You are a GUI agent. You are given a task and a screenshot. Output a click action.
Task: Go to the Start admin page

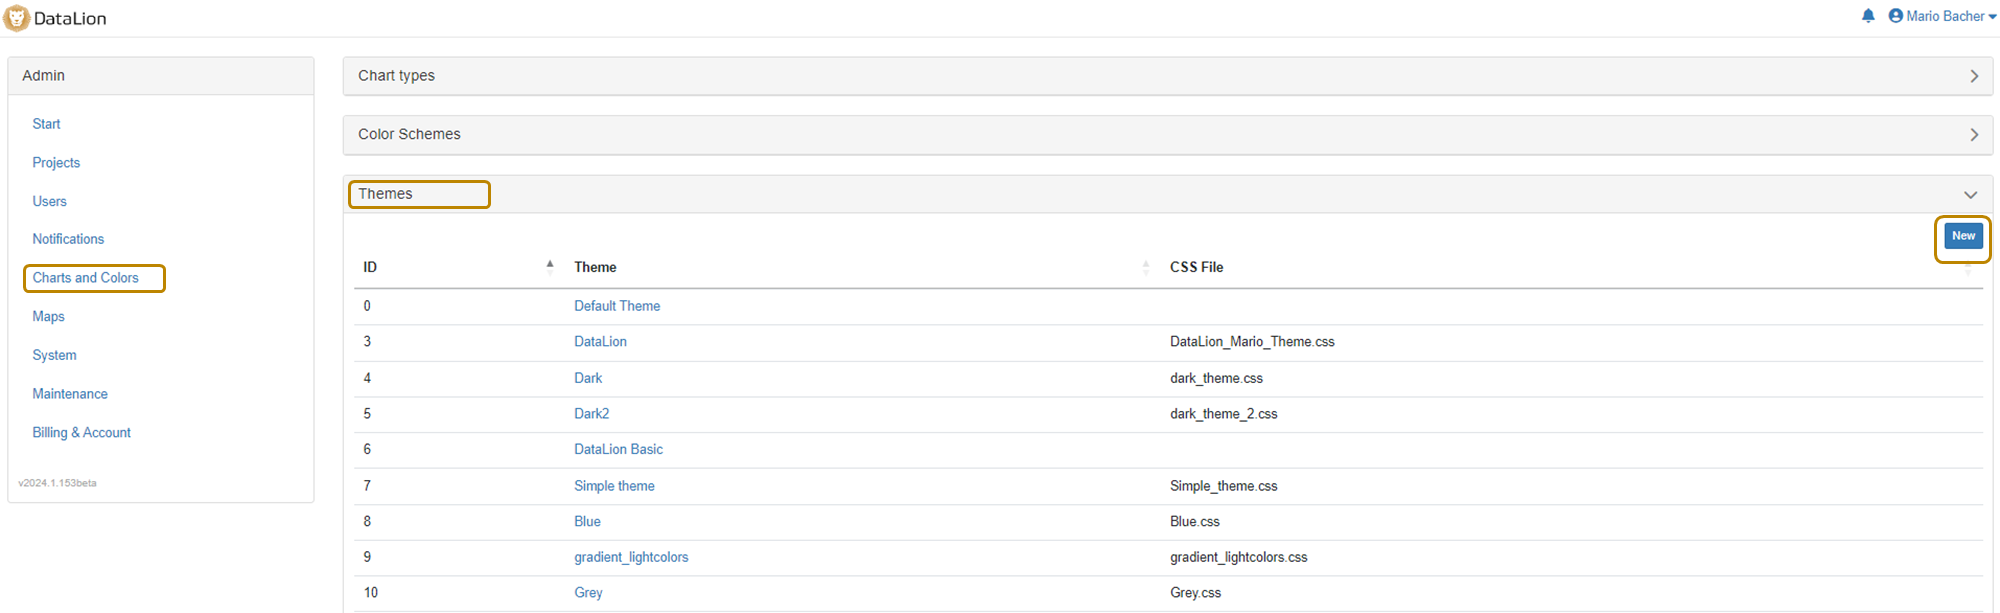46,124
